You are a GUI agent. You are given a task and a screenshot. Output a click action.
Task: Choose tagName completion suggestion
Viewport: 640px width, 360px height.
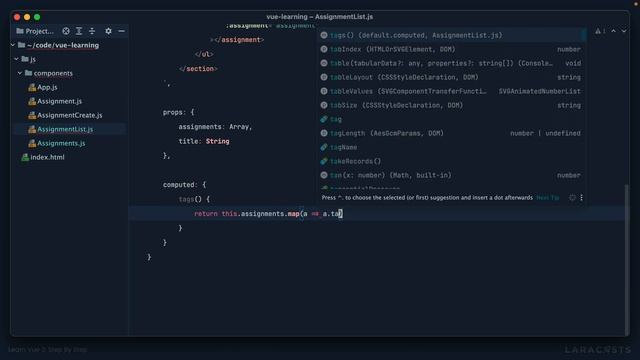click(451, 147)
